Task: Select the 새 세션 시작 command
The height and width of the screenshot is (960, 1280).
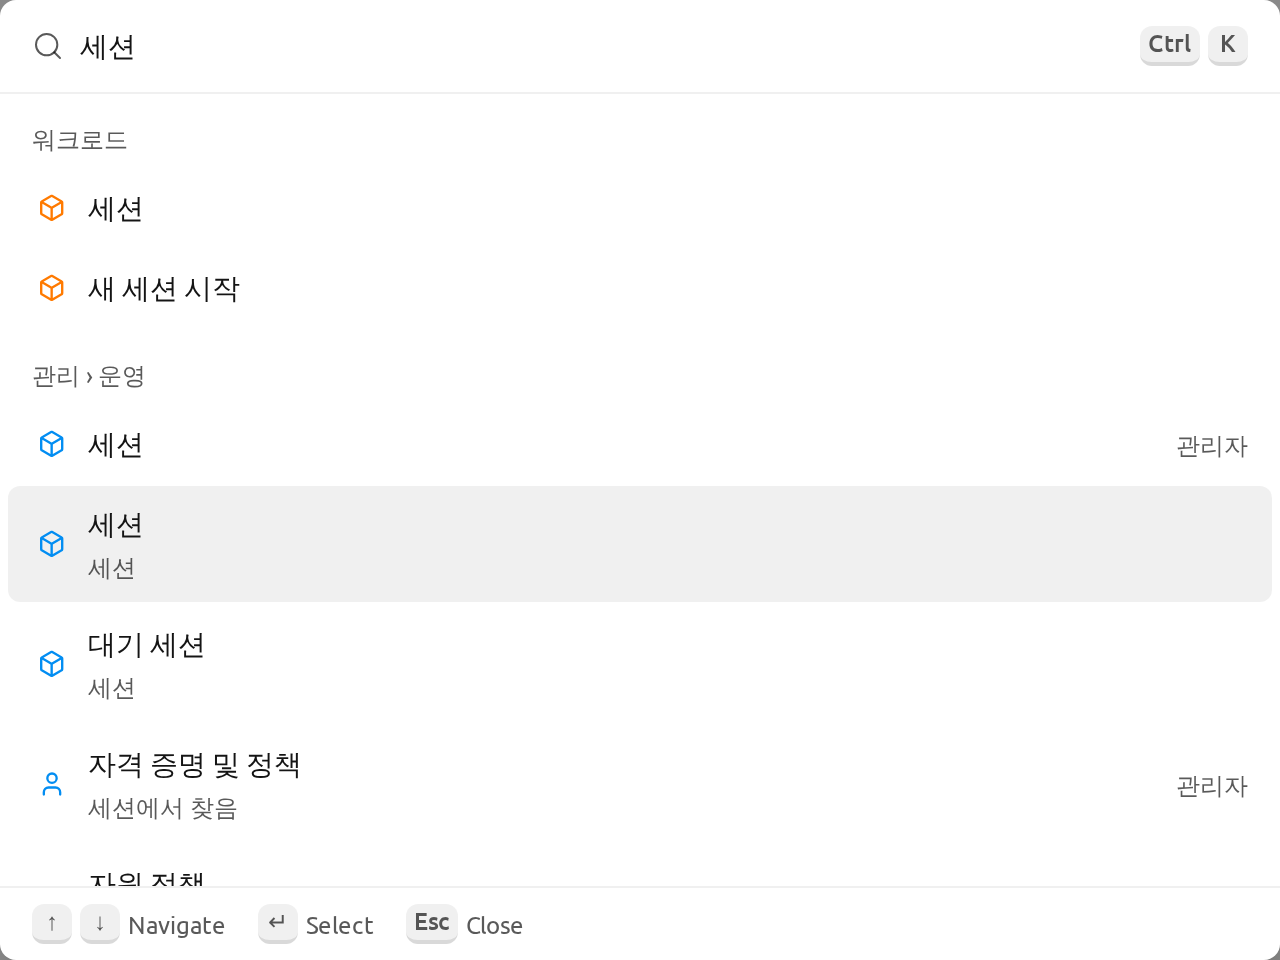Action: pyautogui.click(x=640, y=288)
